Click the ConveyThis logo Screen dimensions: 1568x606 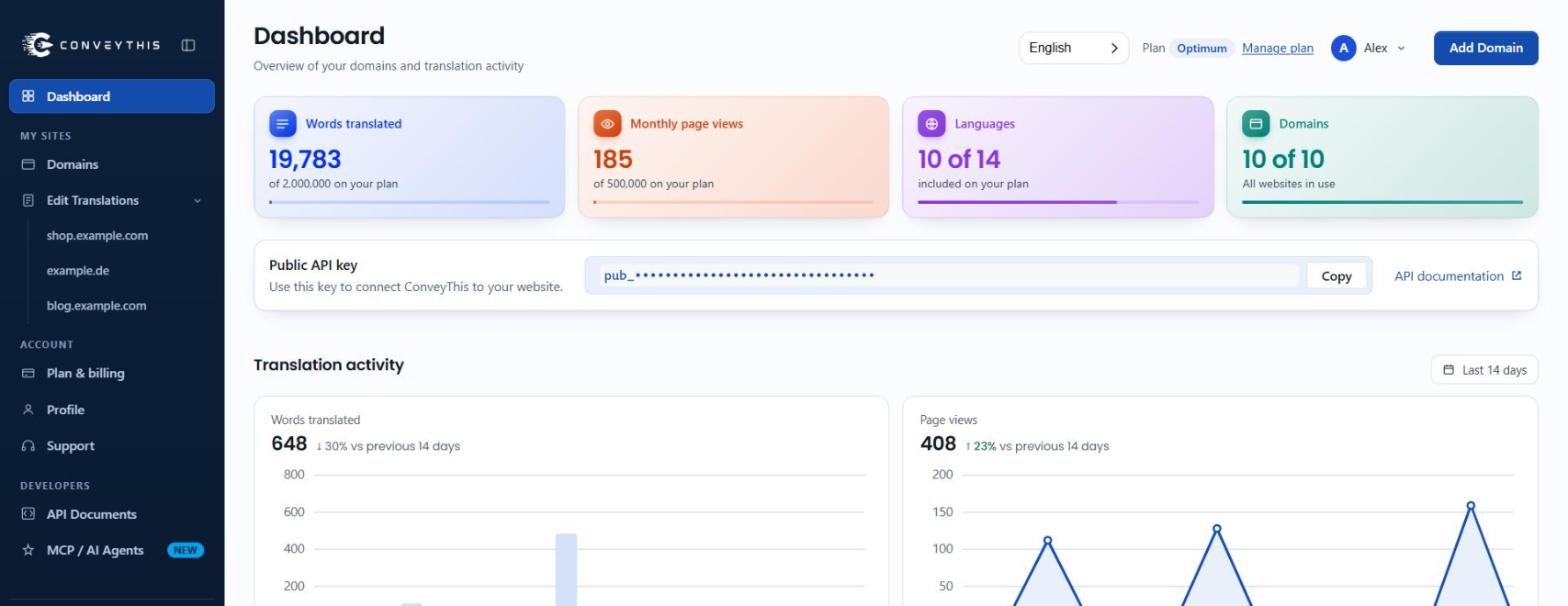pyautogui.click(x=91, y=44)
